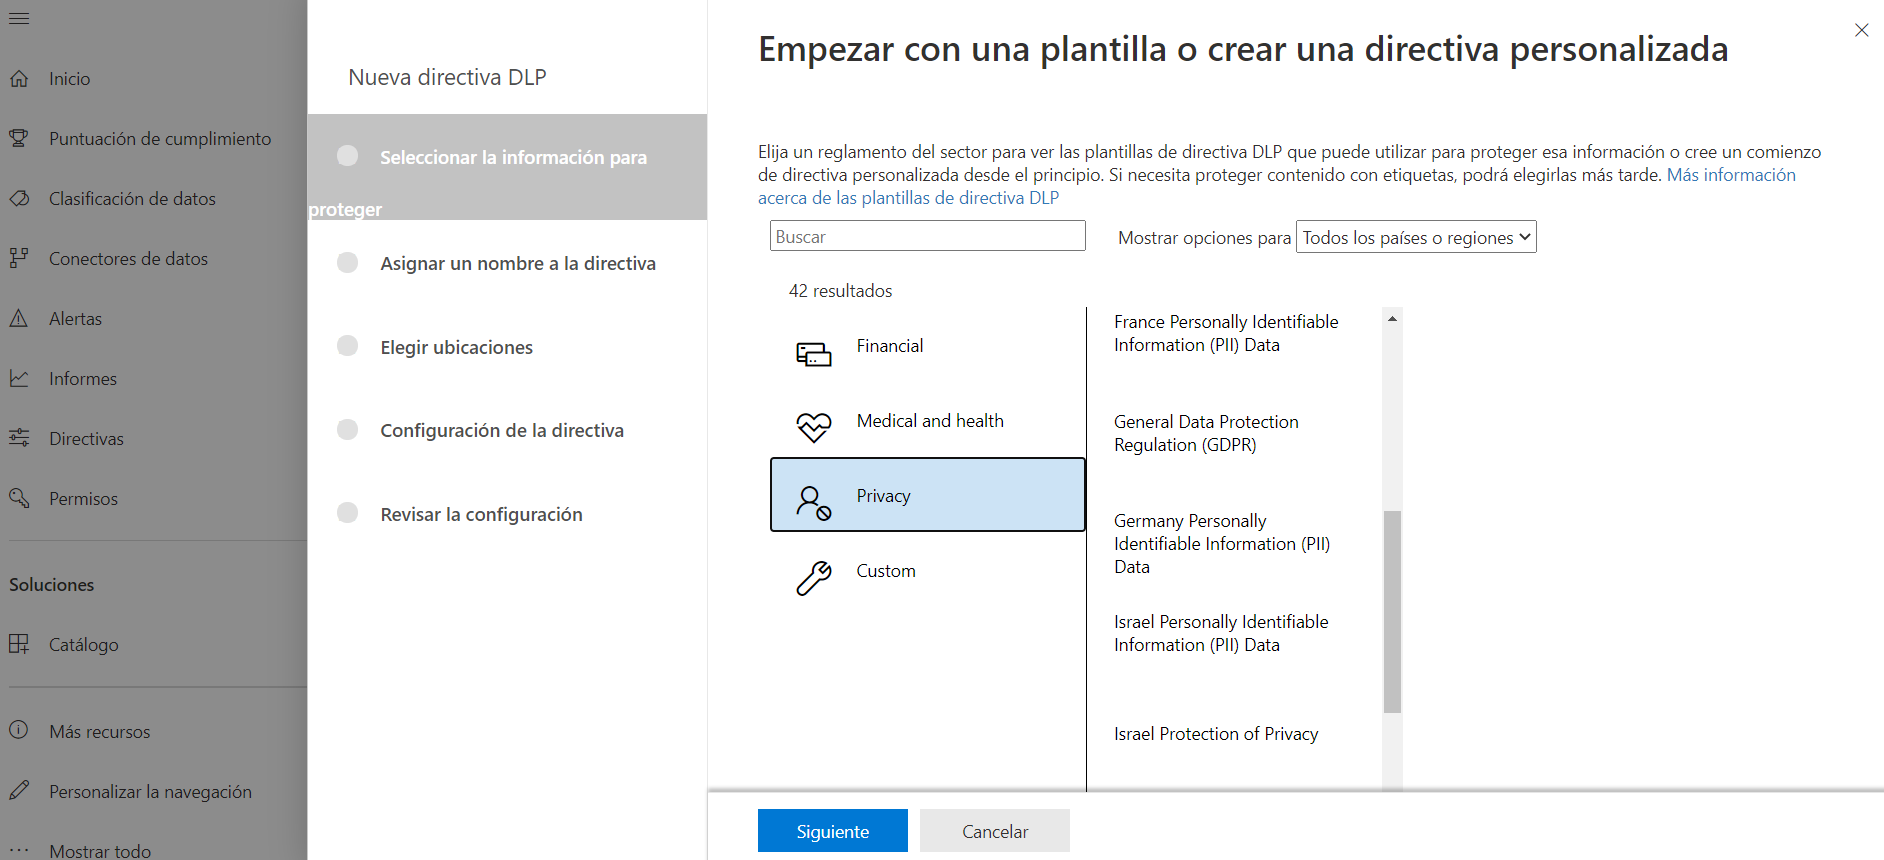Select the 'Revisar la configuración' step circle
The width and height of the screenshot is (1884, 860).
pos(347,513)
